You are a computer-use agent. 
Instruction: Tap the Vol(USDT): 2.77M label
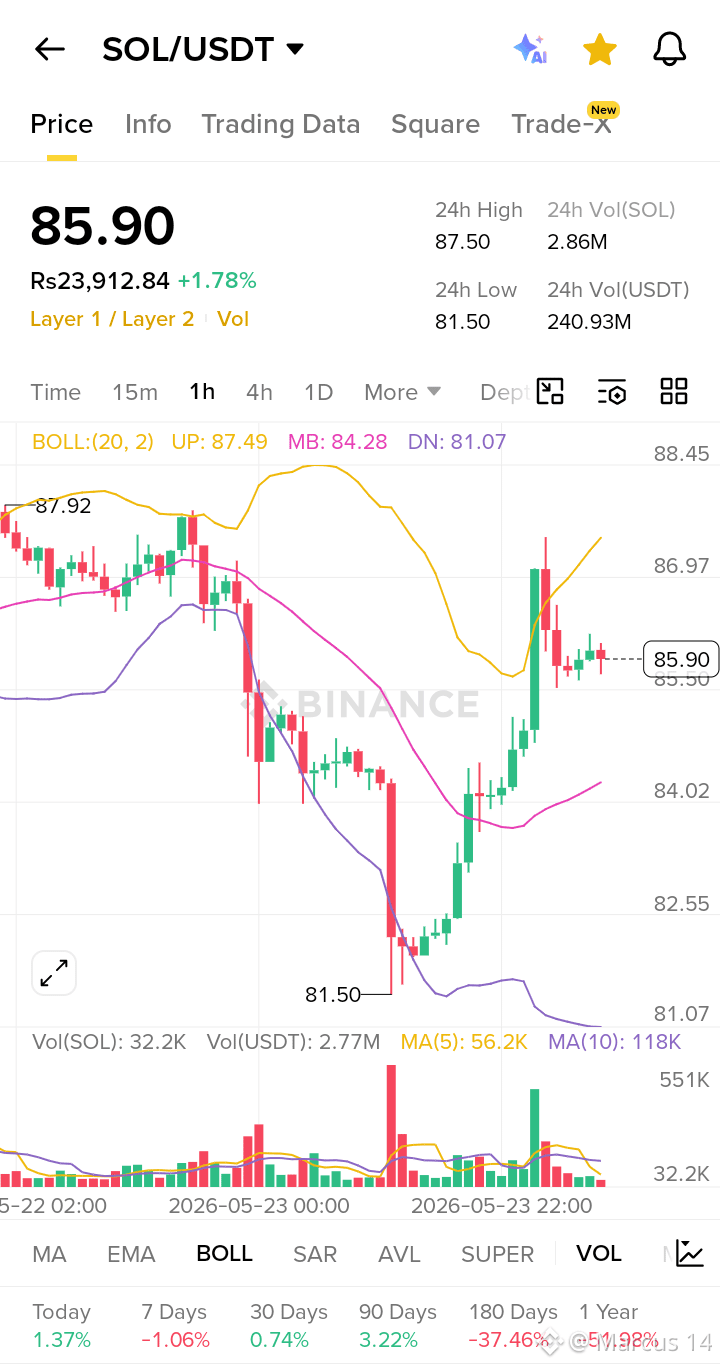click(x=293, y=1042)
